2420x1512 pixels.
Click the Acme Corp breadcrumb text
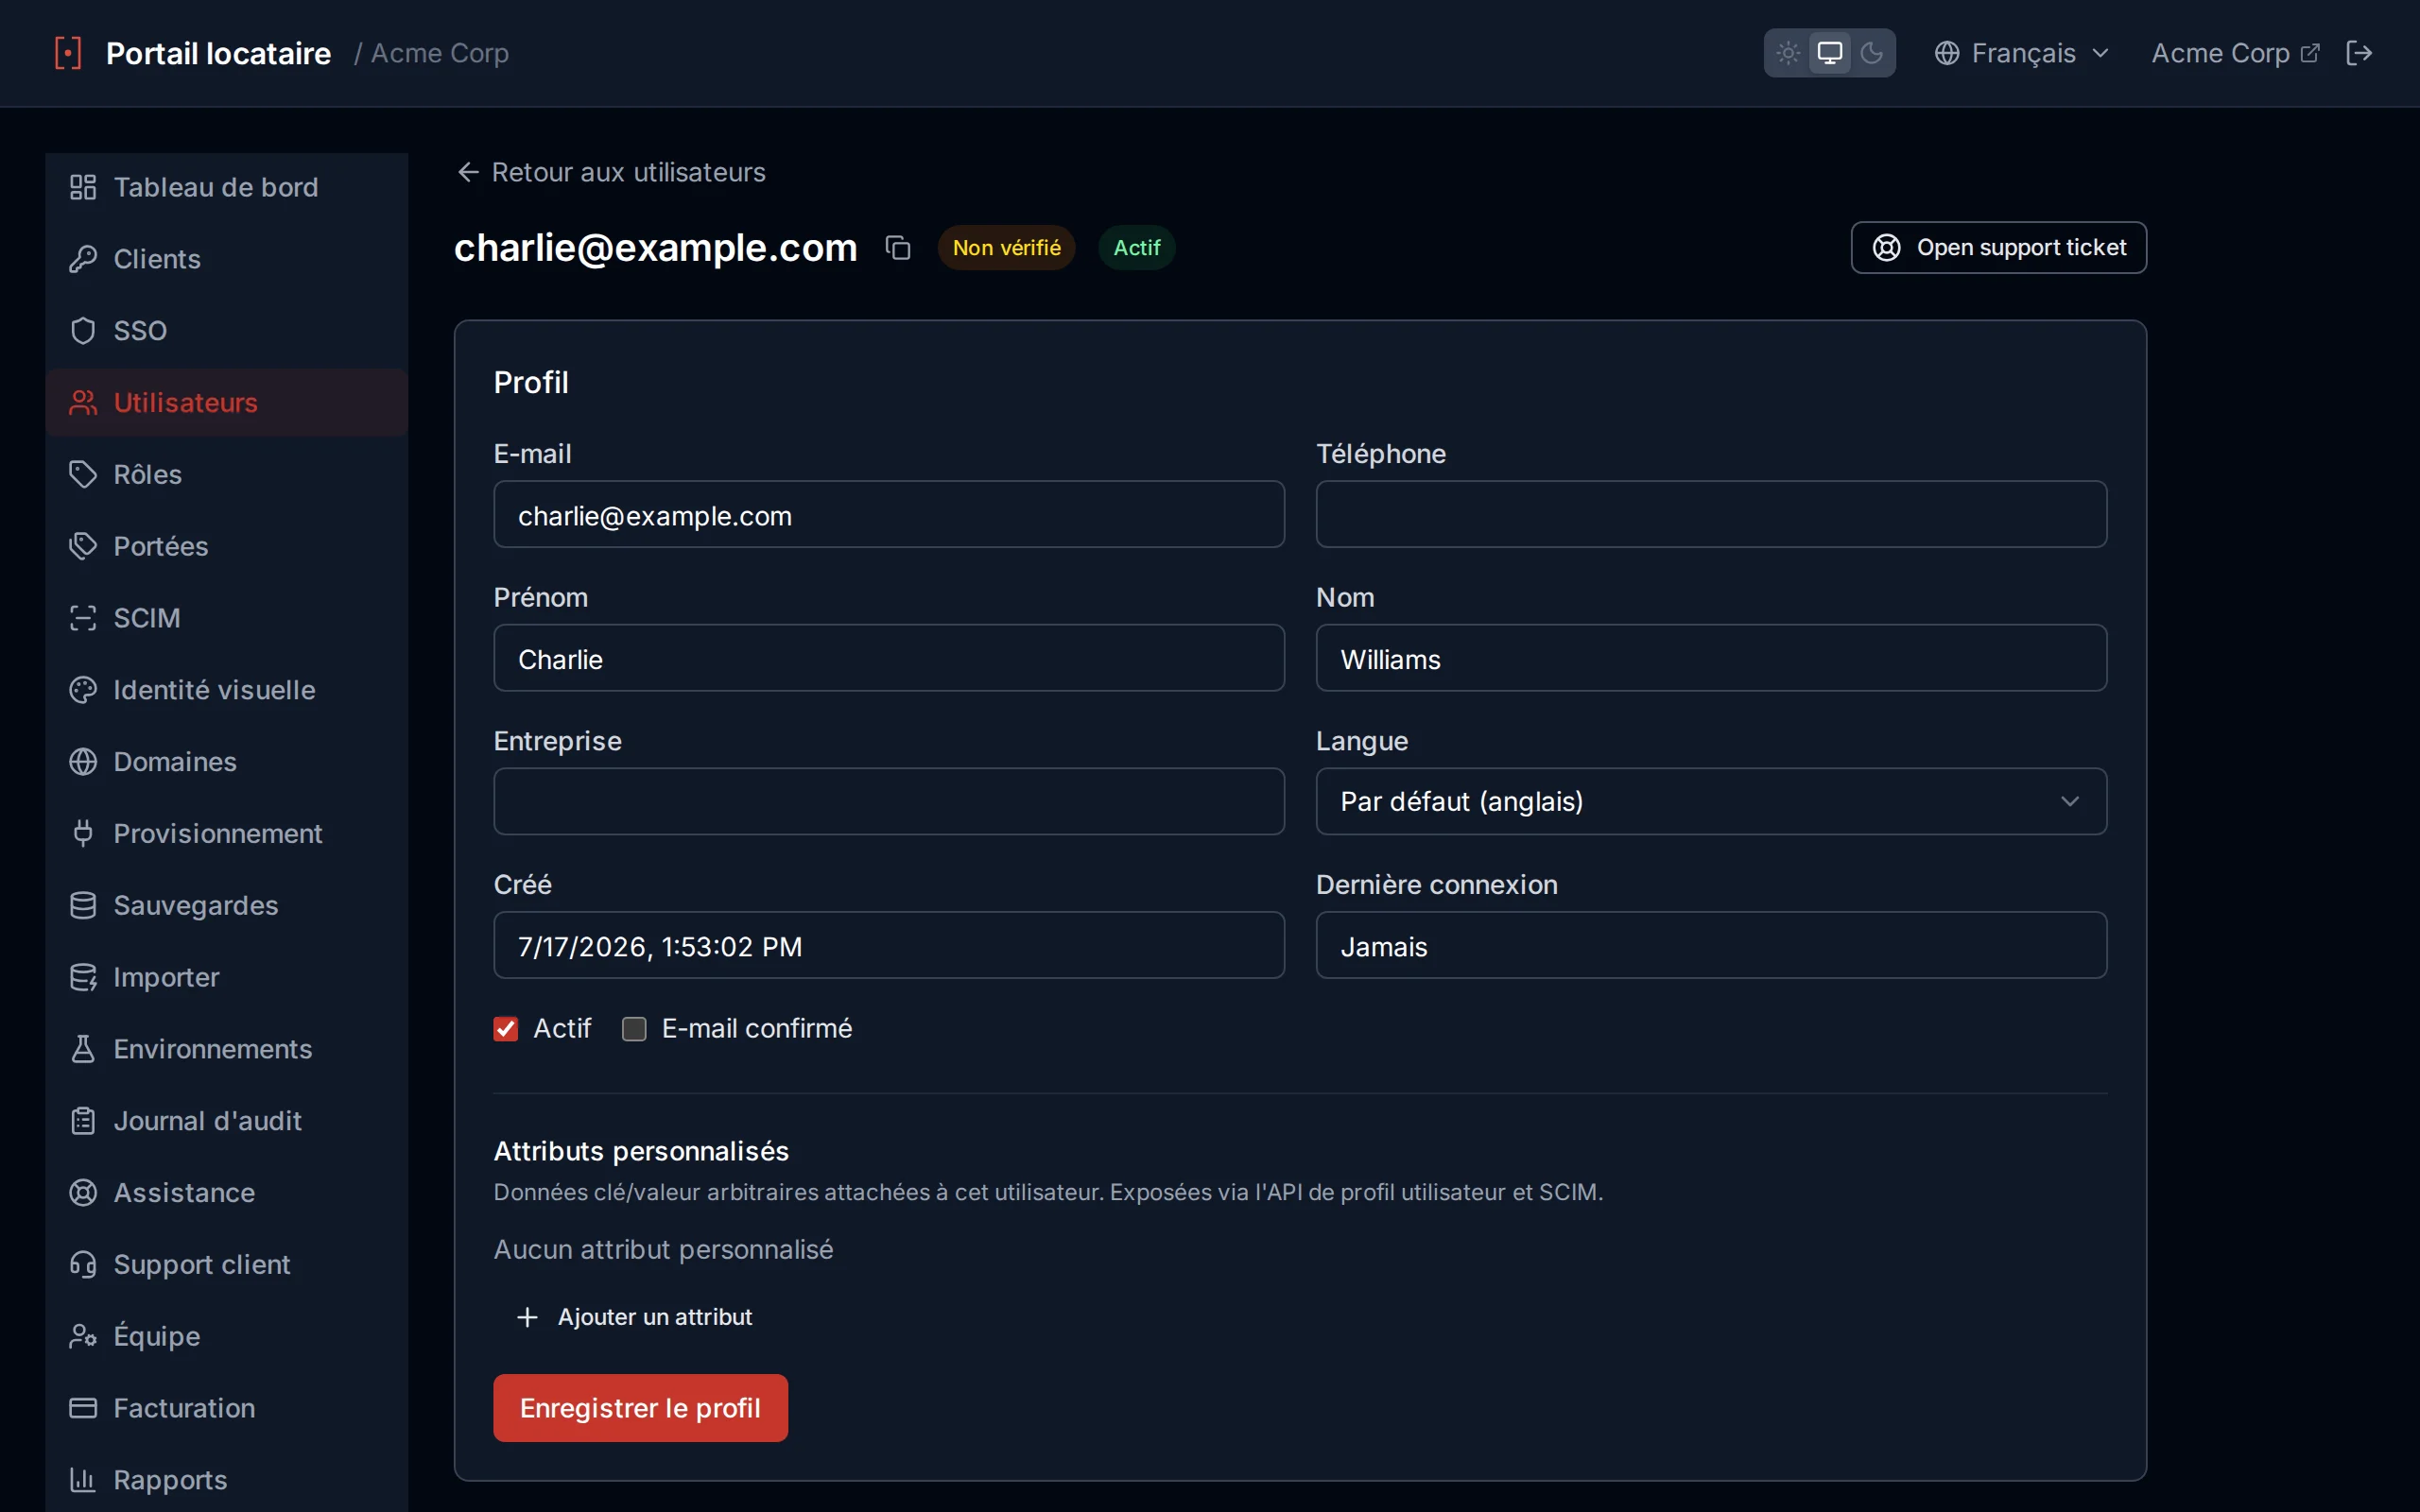pyautogui.click(x=440, y=53)
